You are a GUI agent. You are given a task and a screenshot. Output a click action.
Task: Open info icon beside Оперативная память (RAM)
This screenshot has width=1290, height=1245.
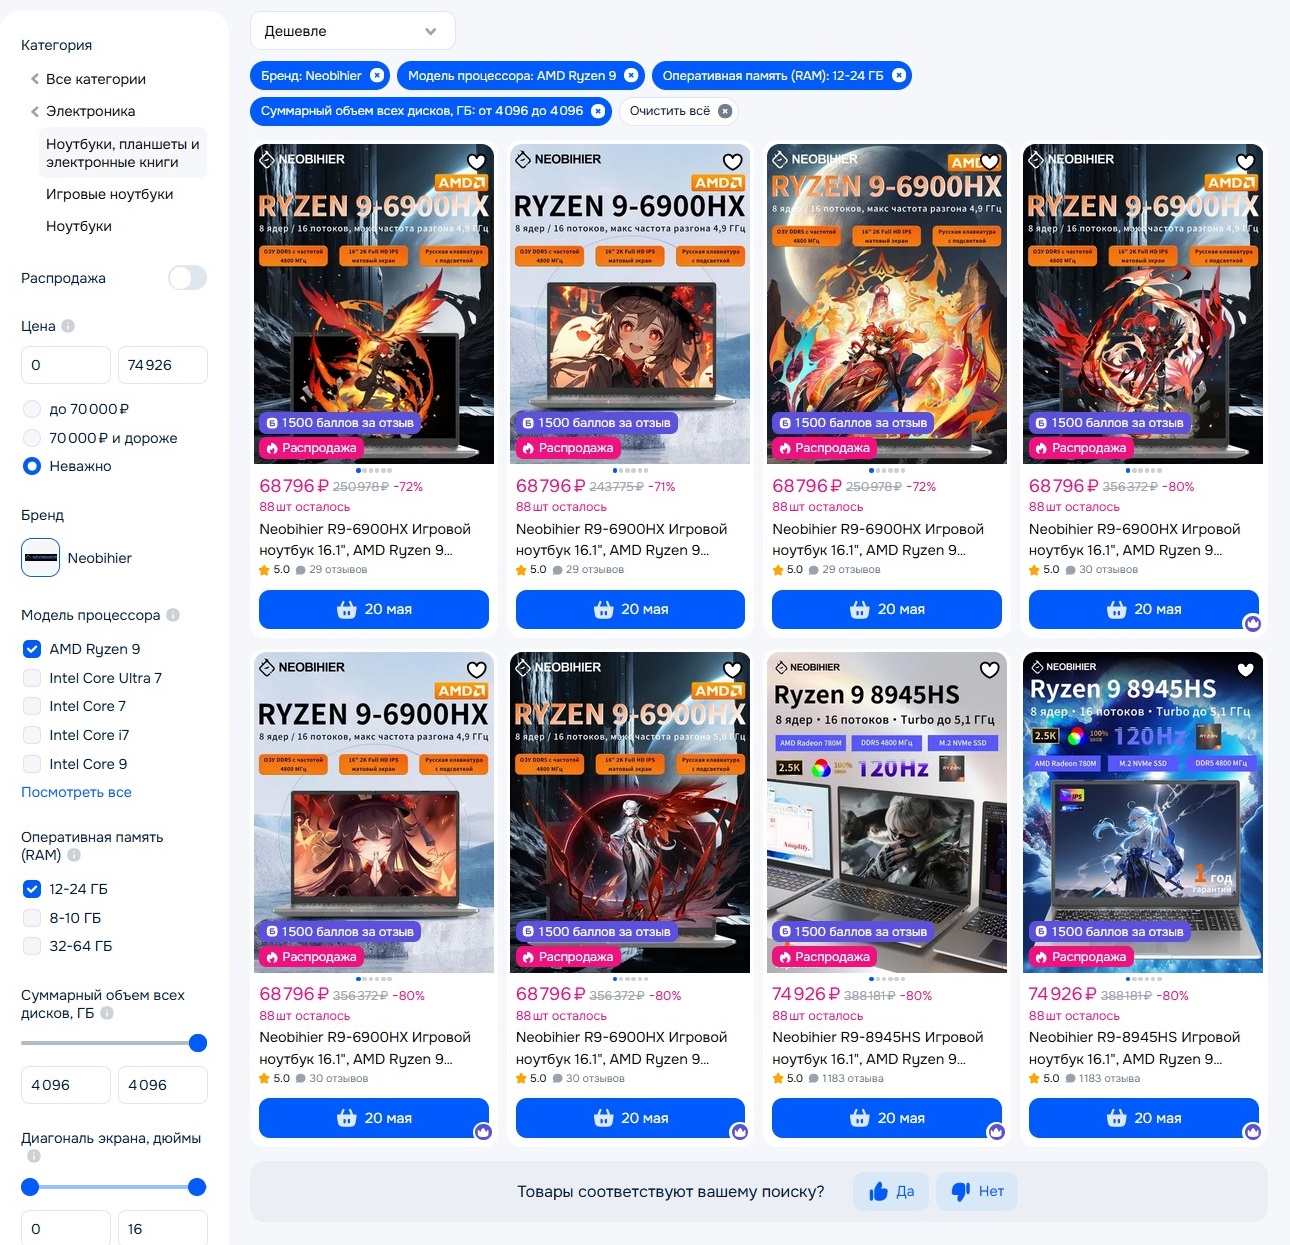point(74,855)
